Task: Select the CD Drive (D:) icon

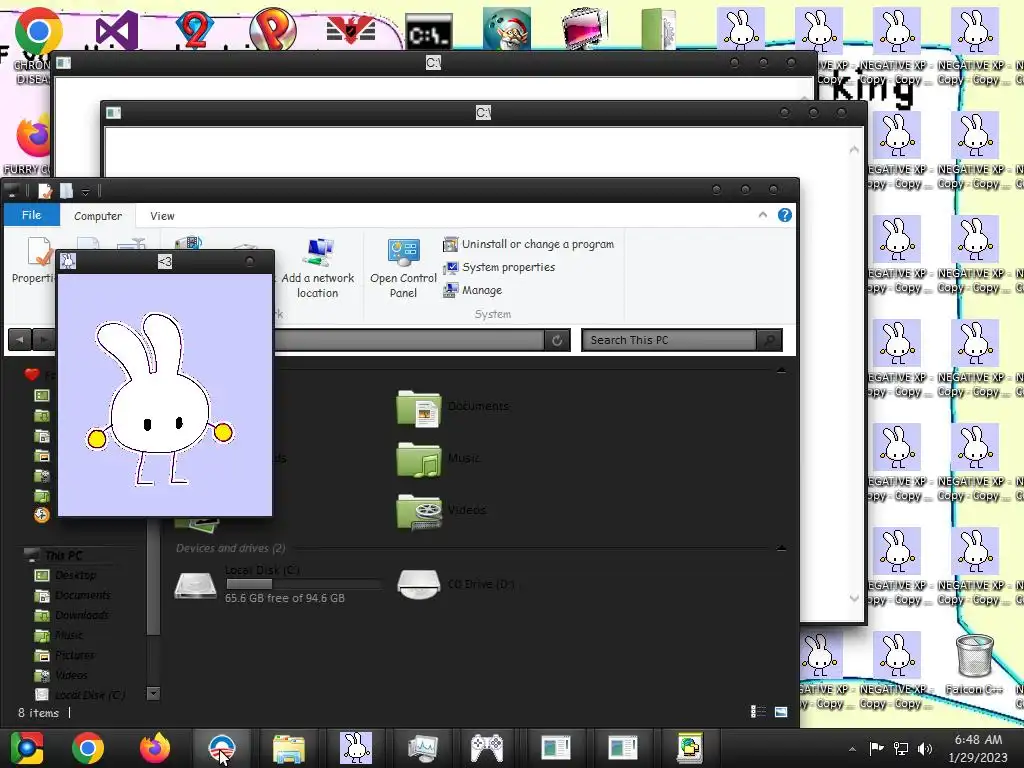Action: (419, 584)
